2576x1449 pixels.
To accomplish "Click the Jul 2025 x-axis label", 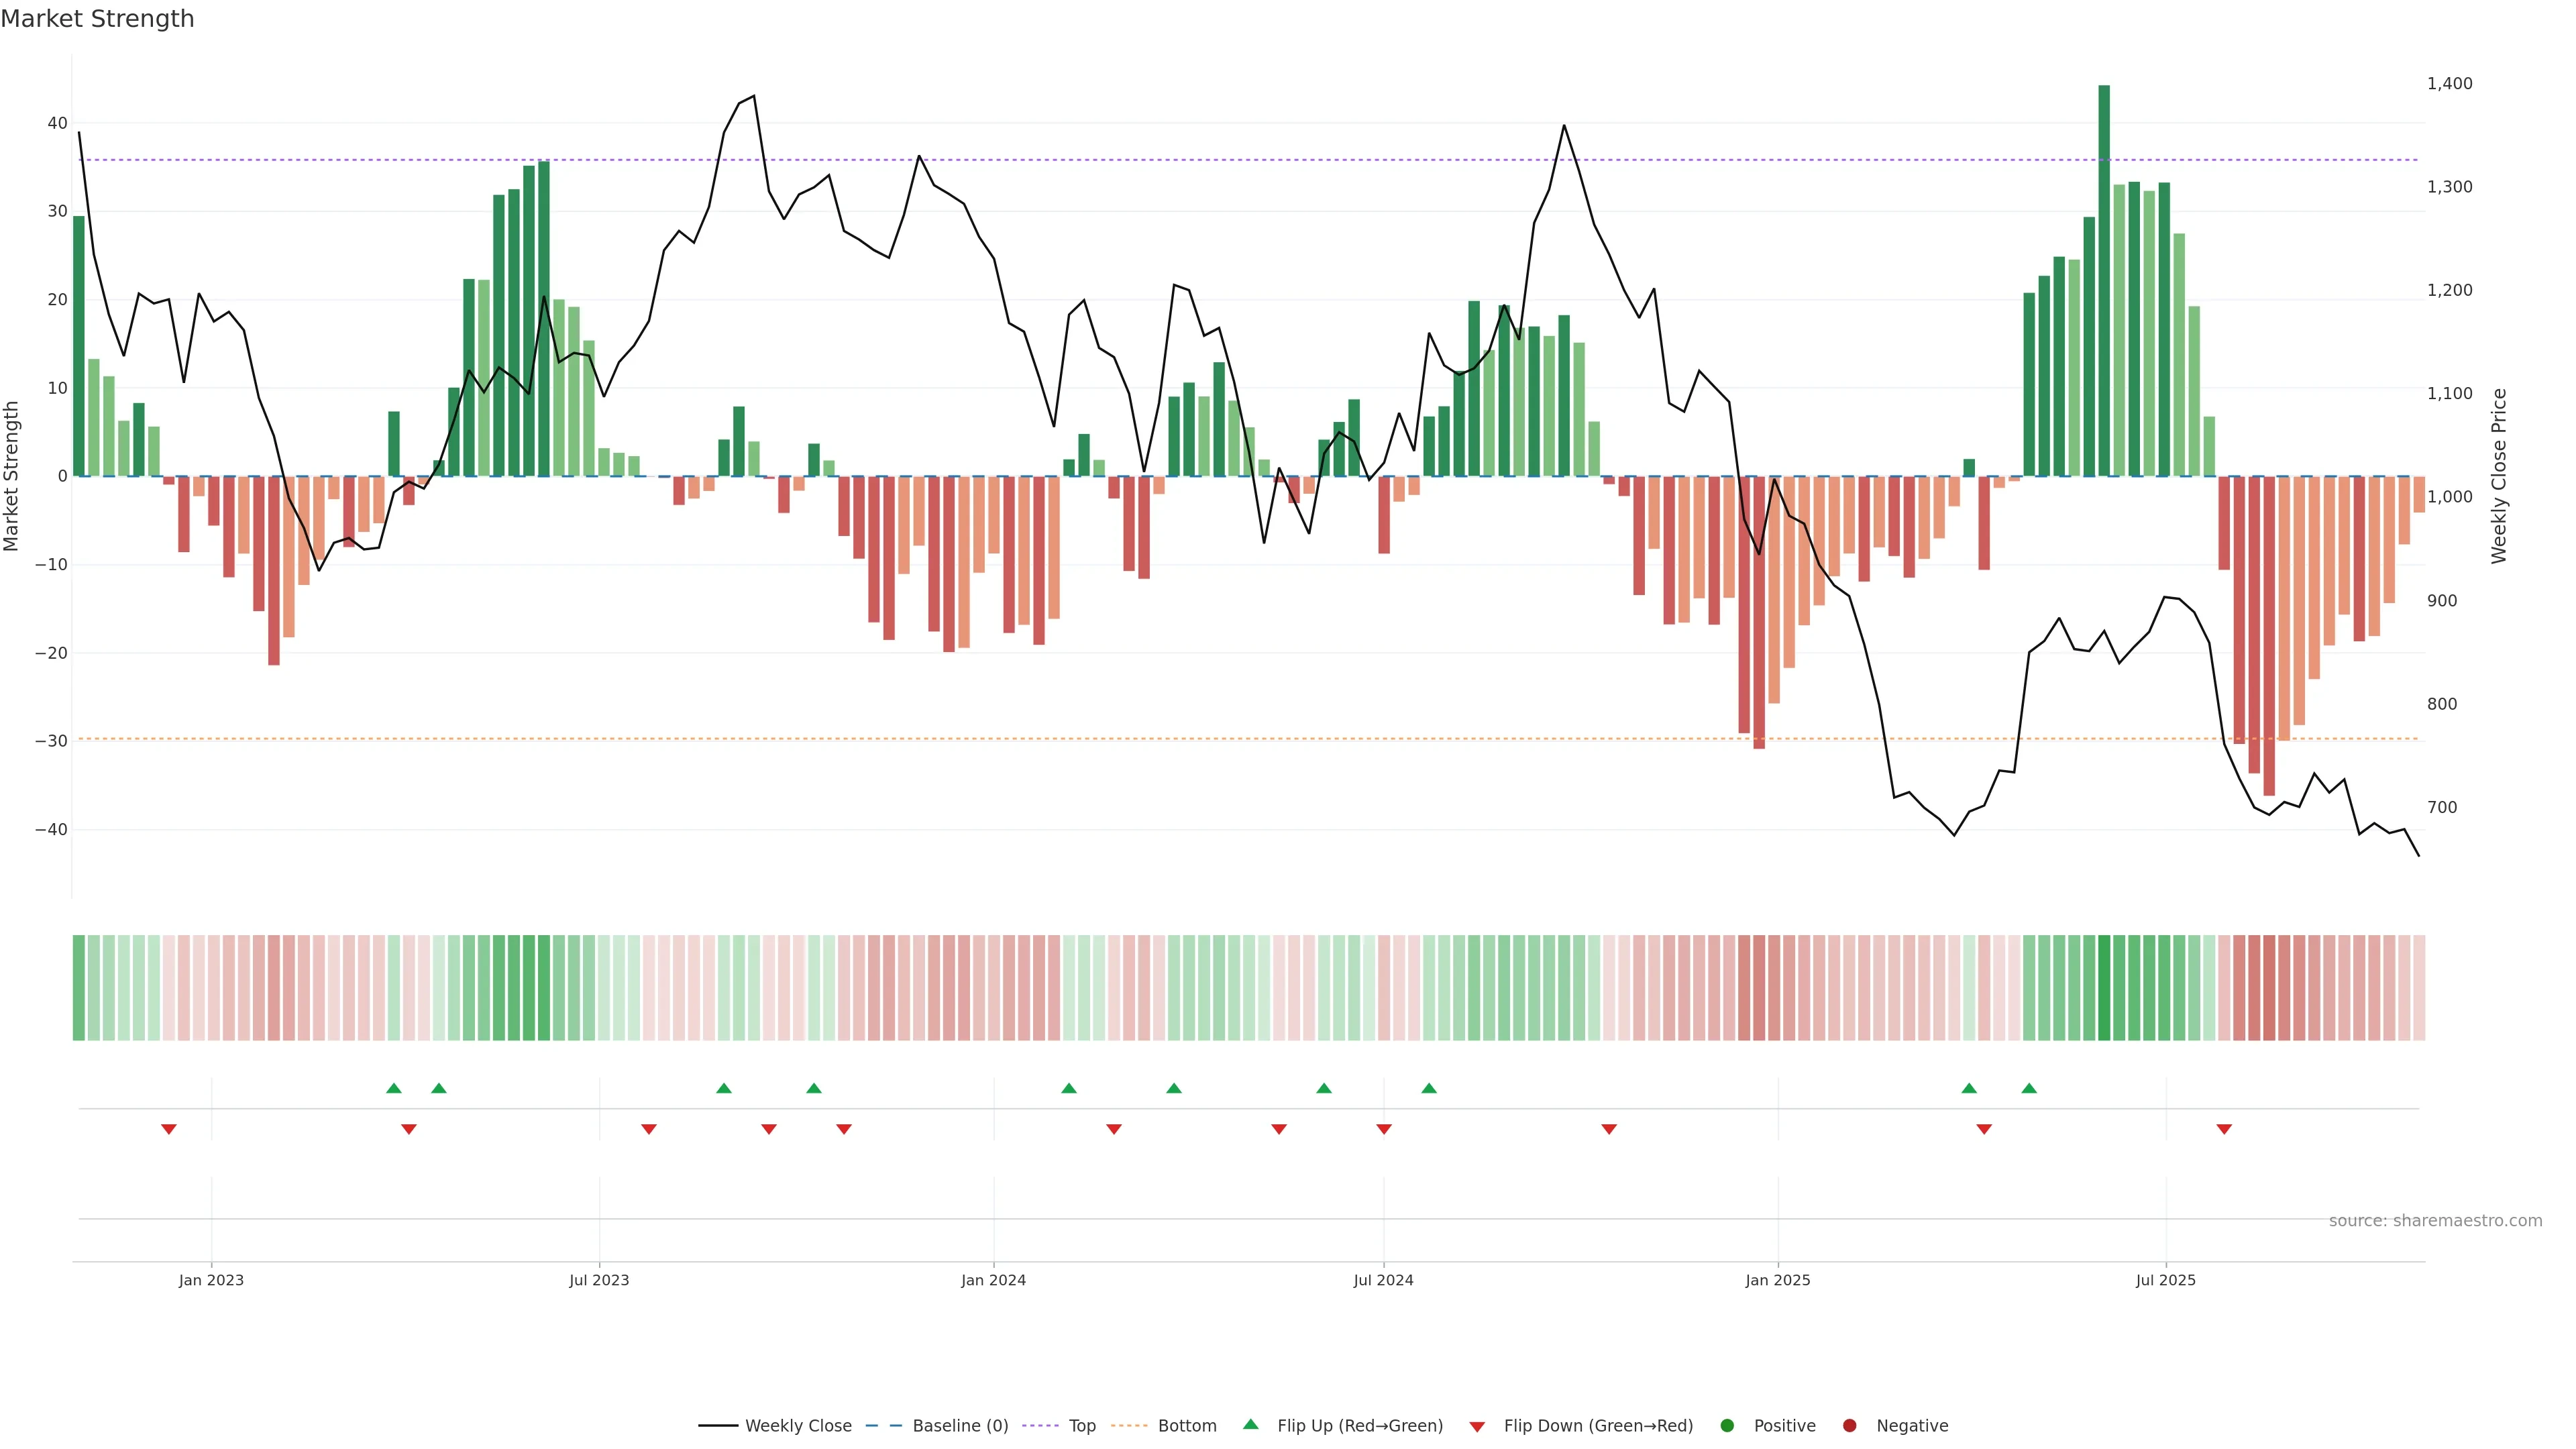I will [2165, 1280].
